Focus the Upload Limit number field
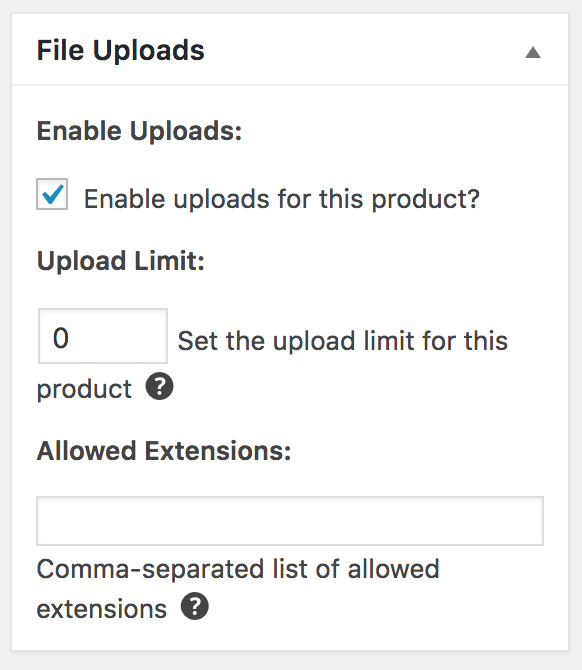Viewport: 582px width, 670px height. (x=103, y=336)
